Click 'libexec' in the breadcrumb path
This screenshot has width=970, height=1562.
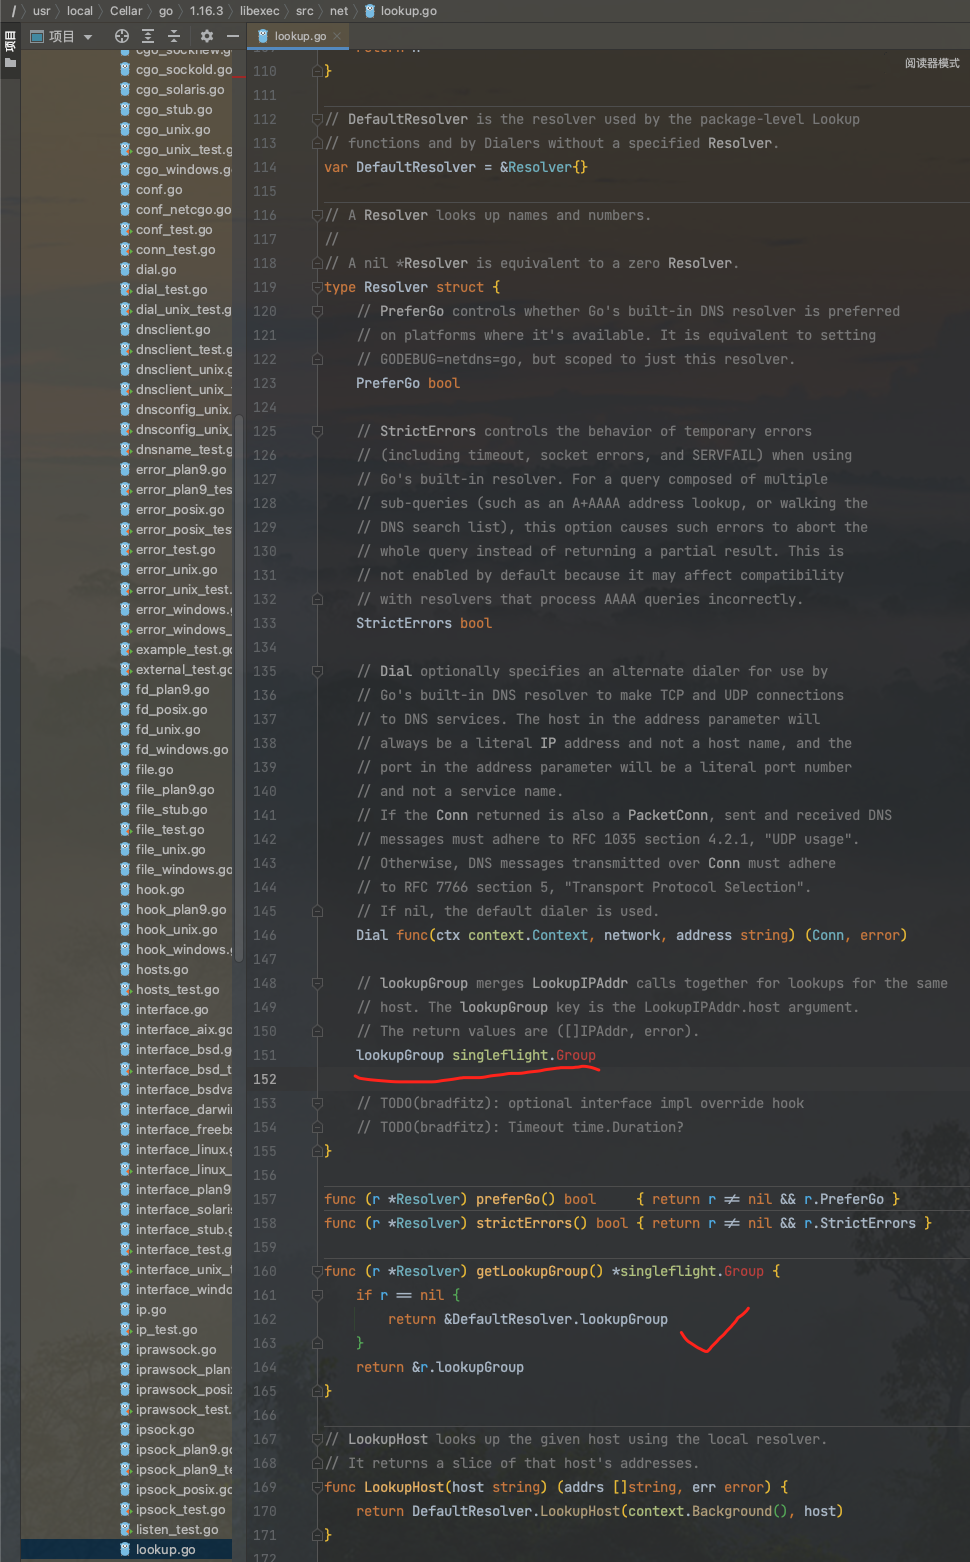tap(259, 11)
